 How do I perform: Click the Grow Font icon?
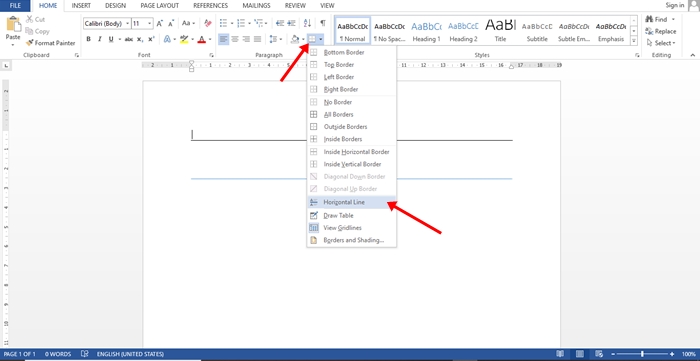coord(160,23)
